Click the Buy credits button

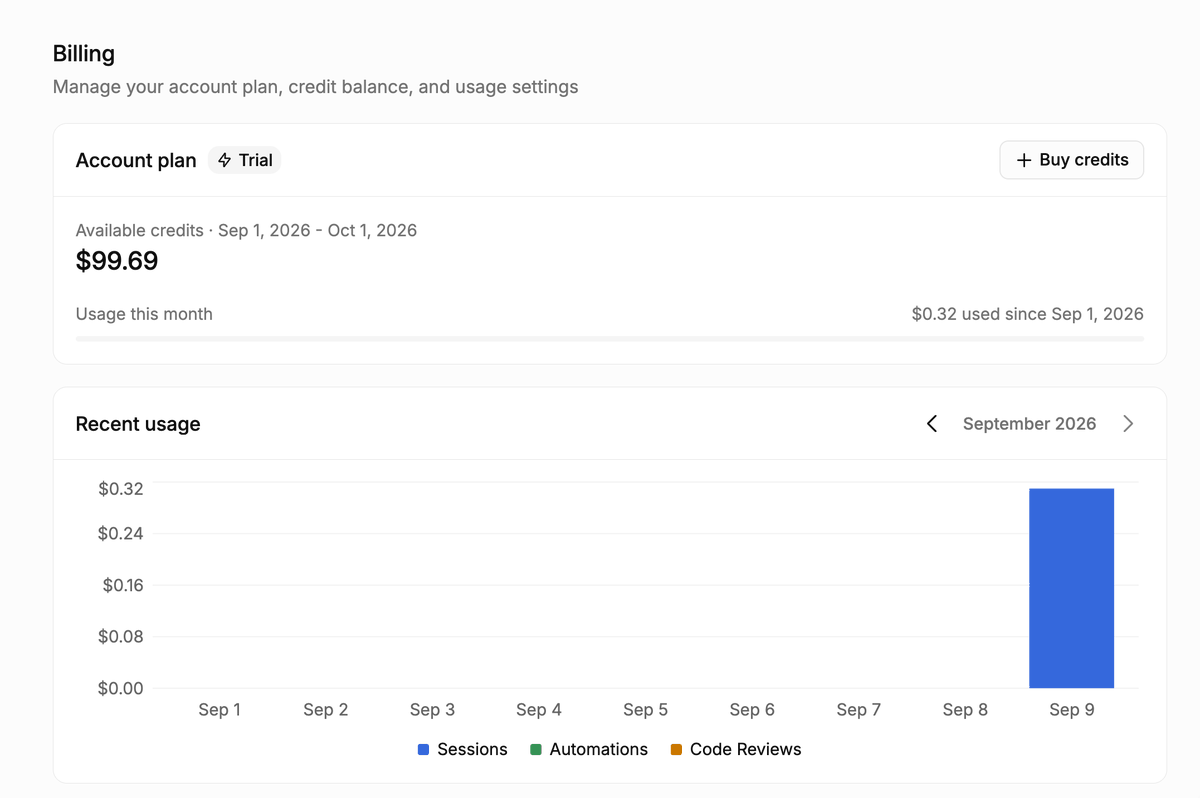click(1071, 160)
